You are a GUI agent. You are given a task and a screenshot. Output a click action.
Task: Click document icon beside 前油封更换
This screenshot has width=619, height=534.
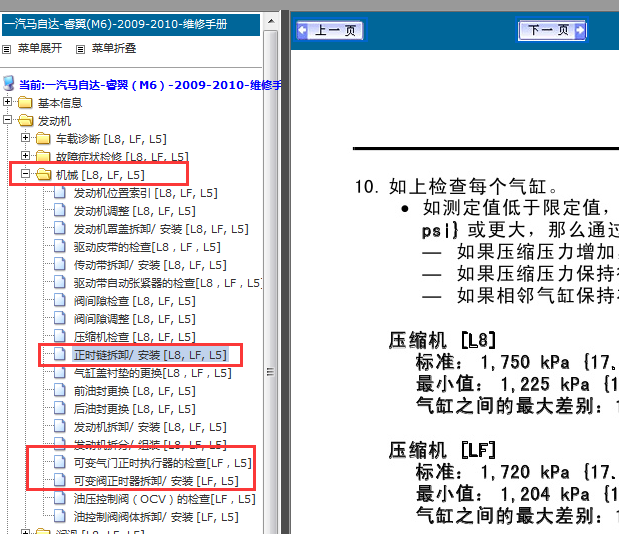pos(60,390)
